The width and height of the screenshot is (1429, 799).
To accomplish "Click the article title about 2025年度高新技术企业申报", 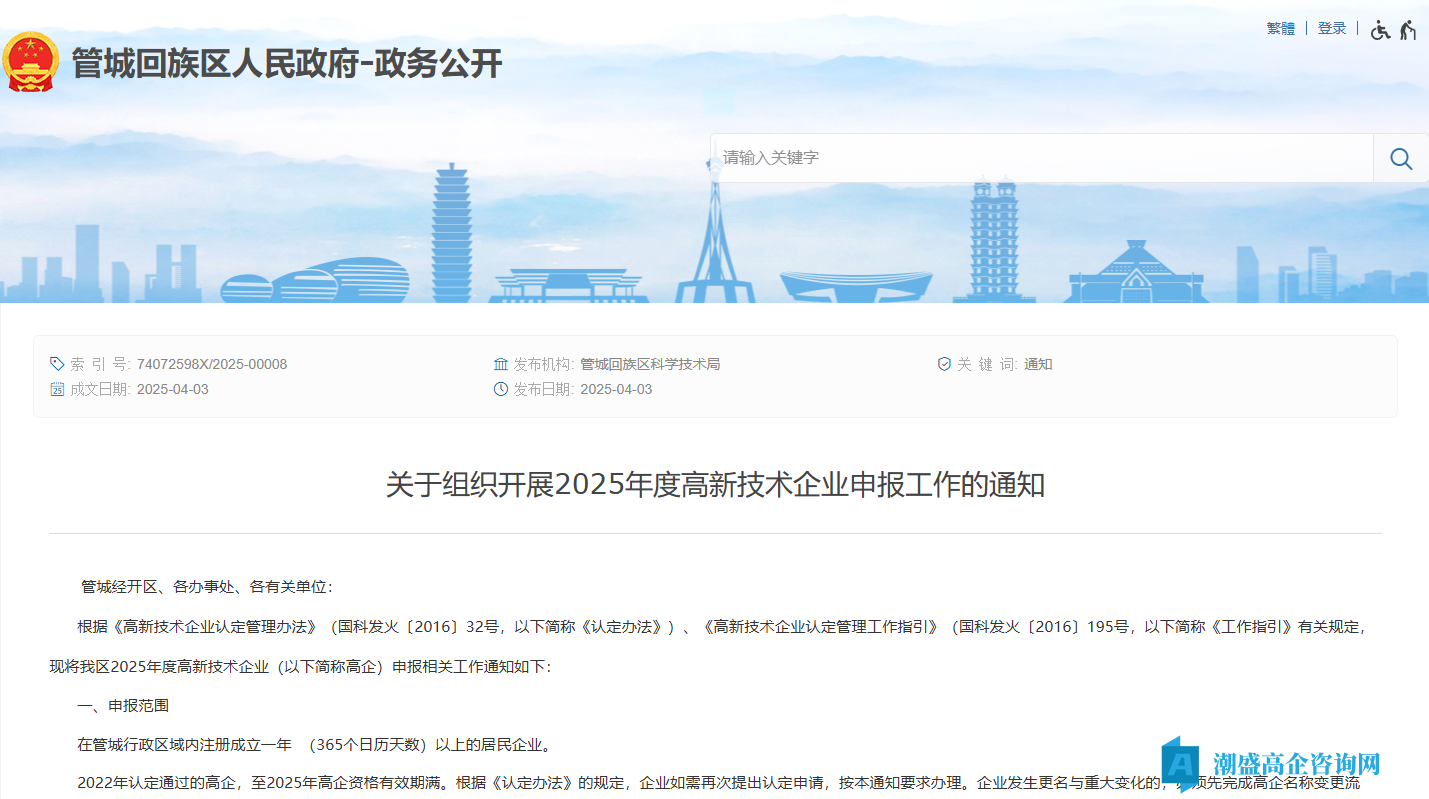I will [715, 485].
